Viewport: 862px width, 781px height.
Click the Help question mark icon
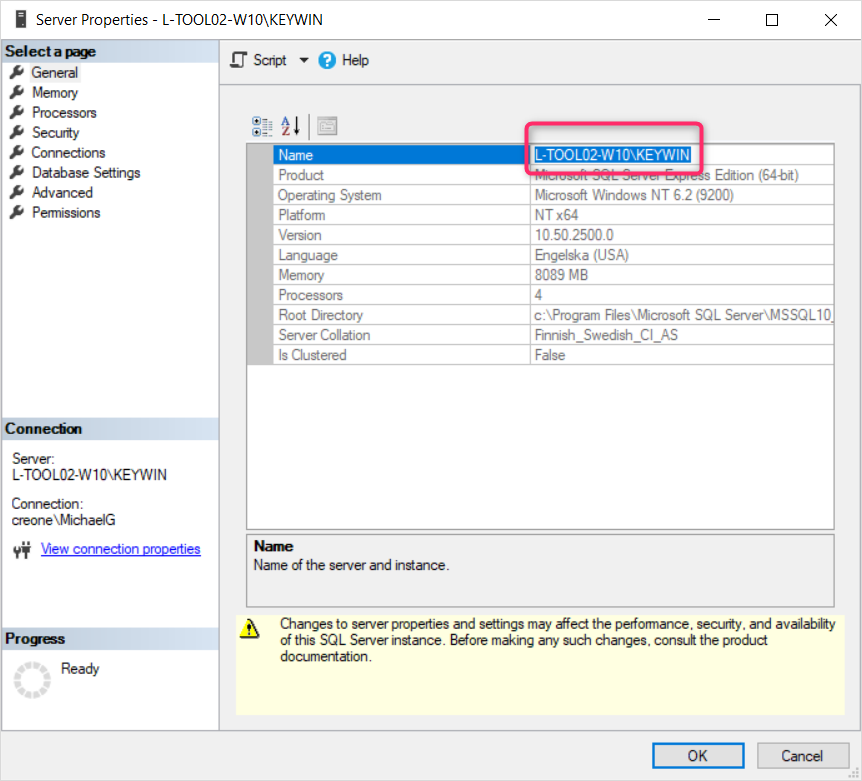327,60
